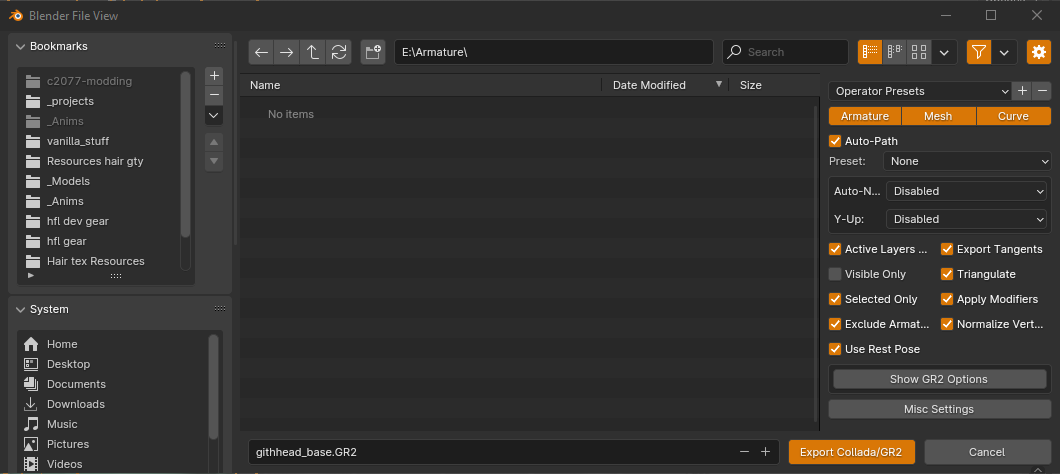Add a bookmark with the plus button
1060x474 pixels.
(214, 76)
